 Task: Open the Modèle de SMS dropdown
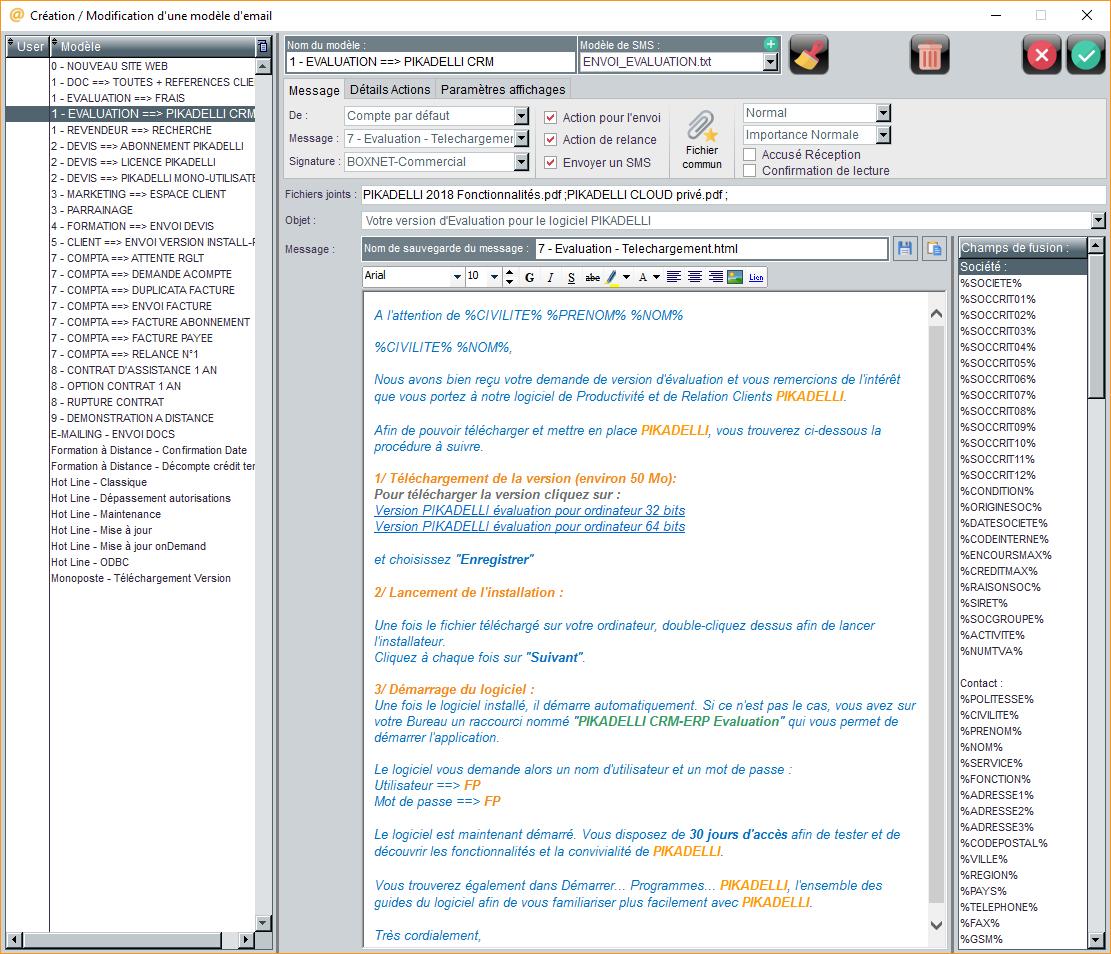[x=770, y=62]
